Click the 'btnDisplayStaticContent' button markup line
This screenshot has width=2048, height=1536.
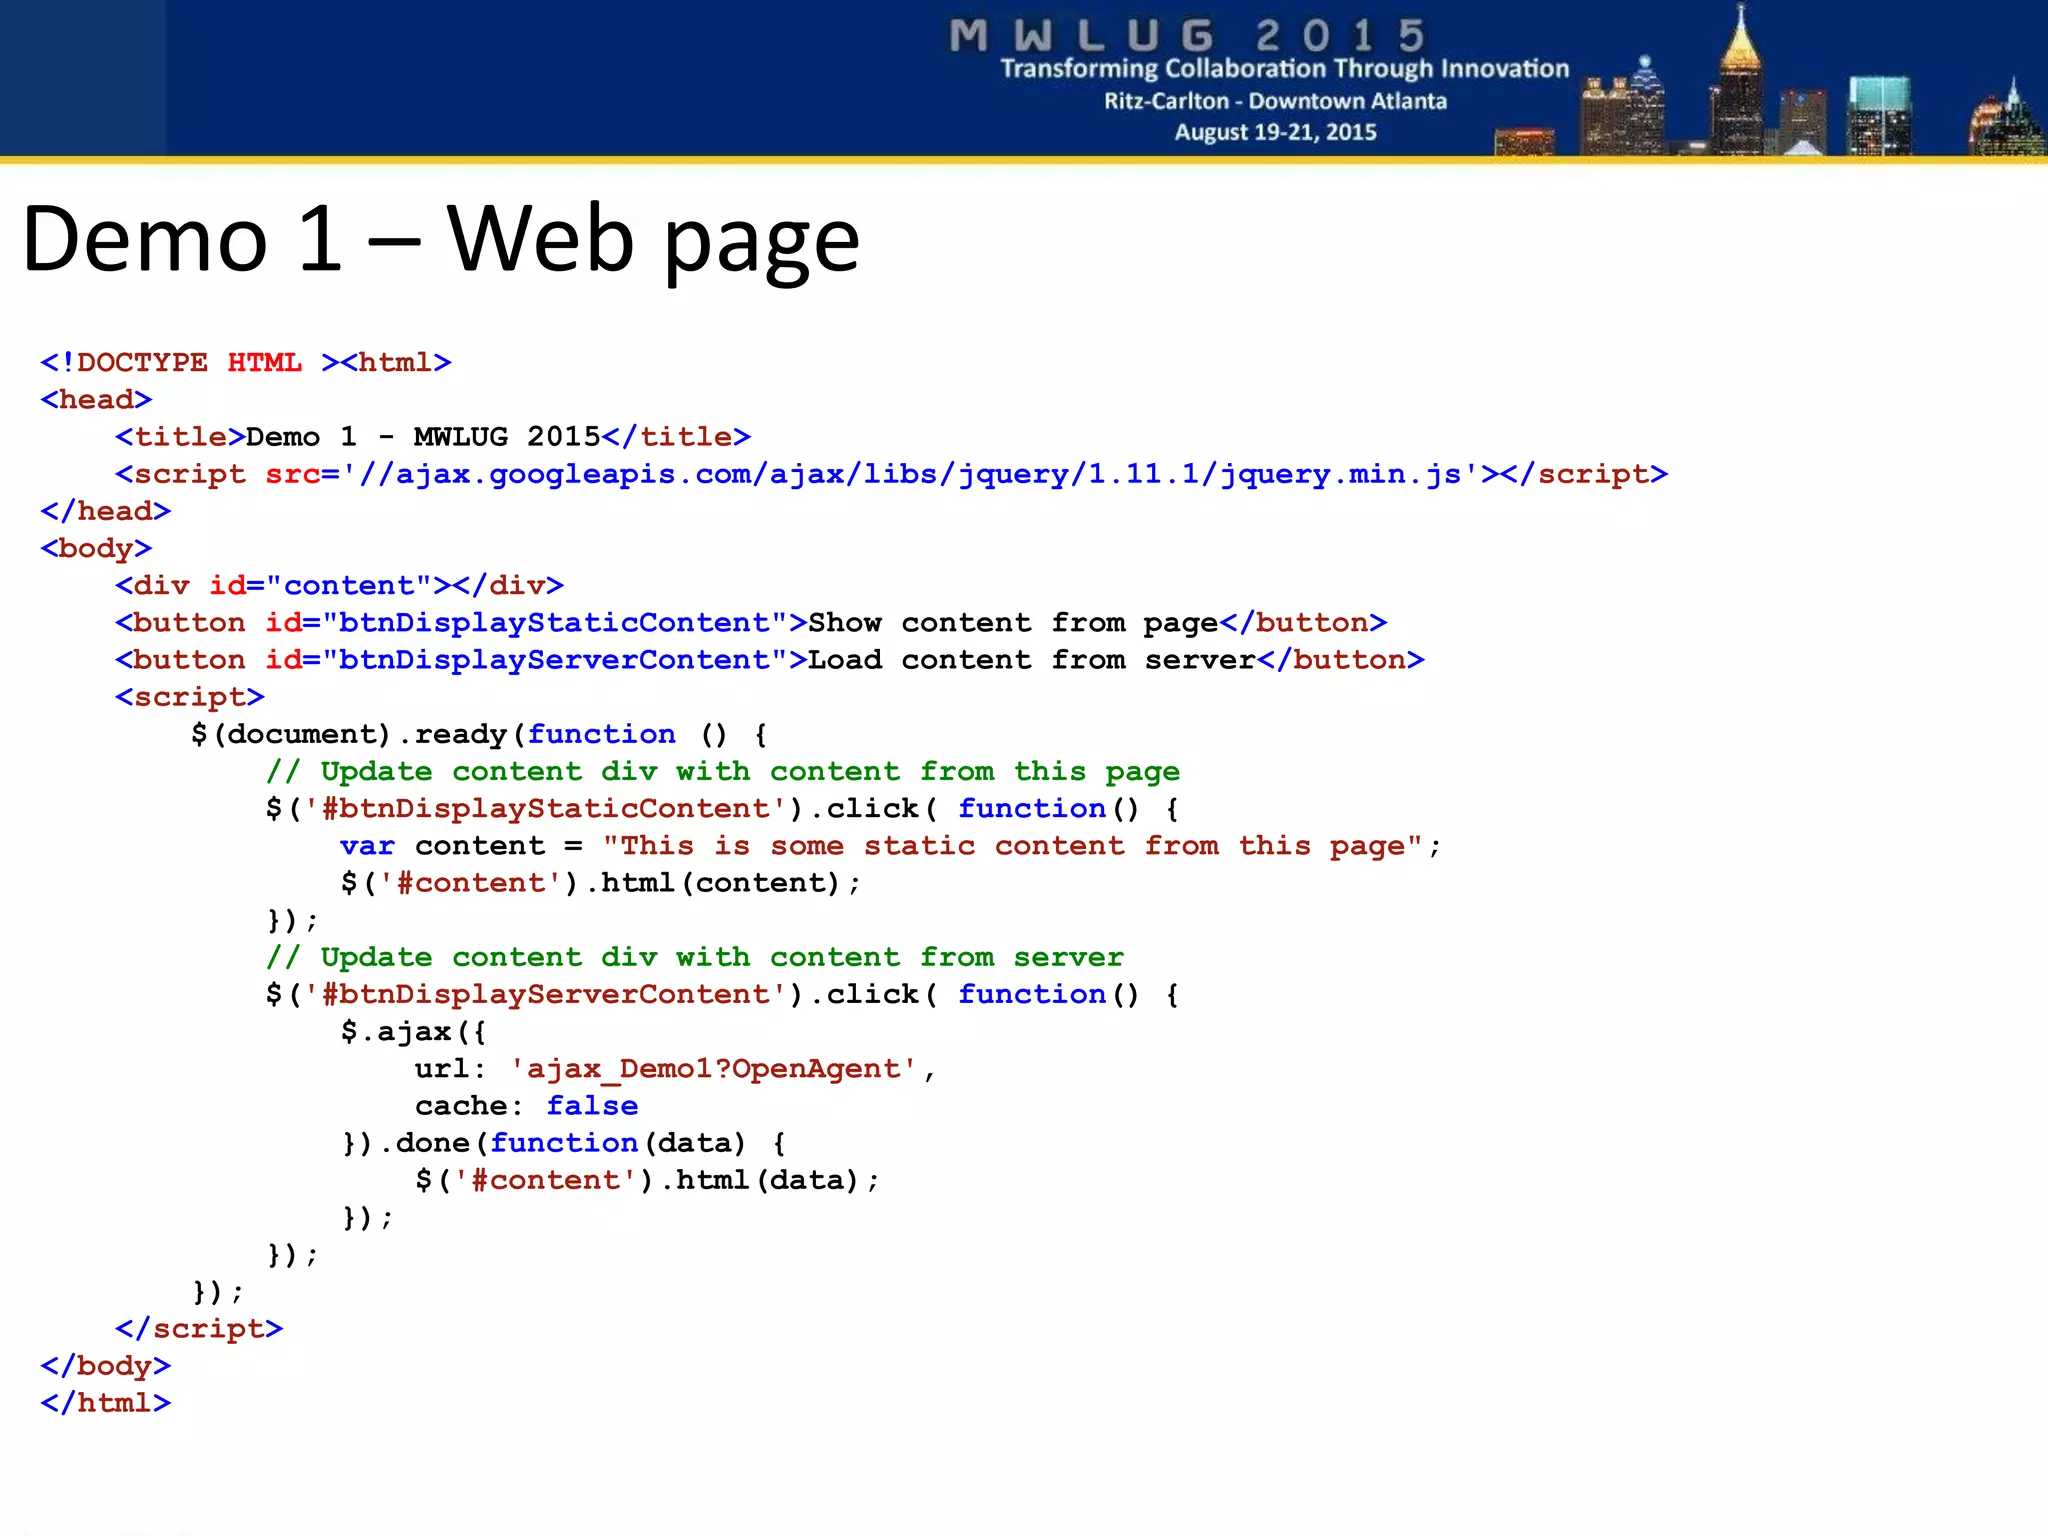click(751, 623)
